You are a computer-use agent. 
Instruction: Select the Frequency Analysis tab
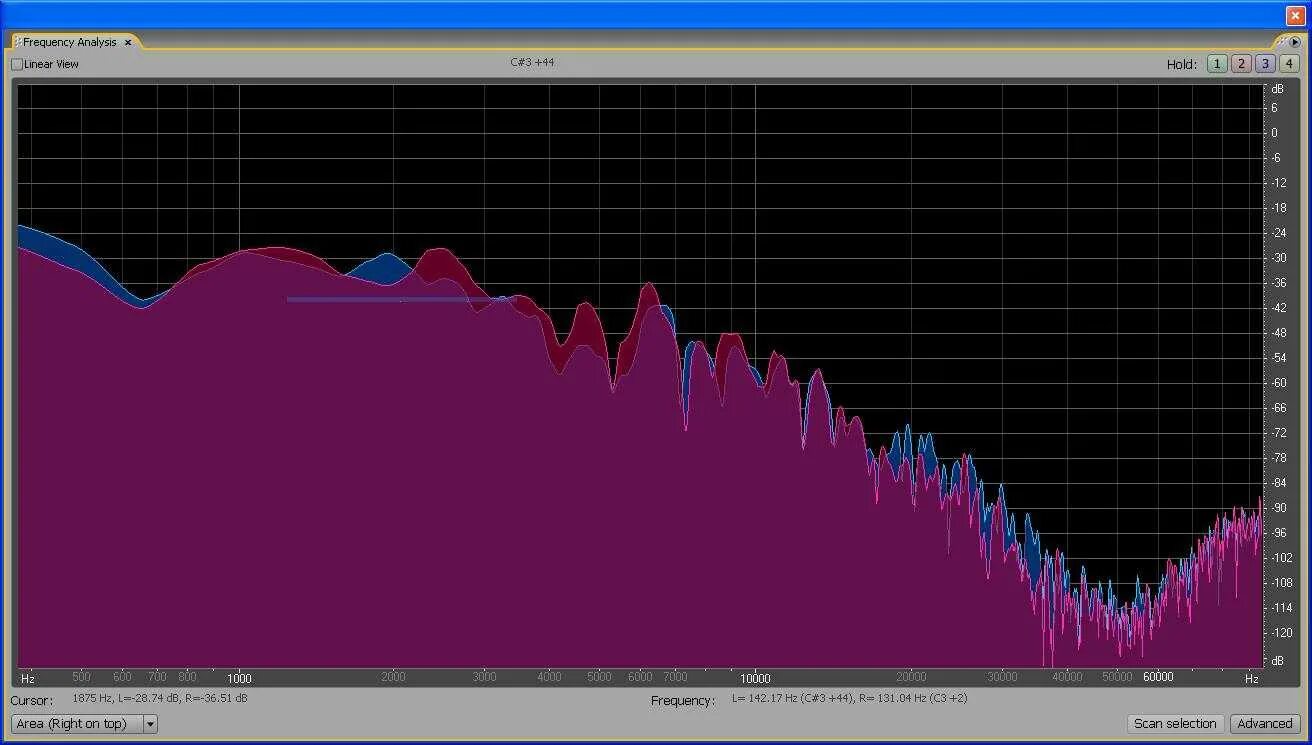pos(70,42)
